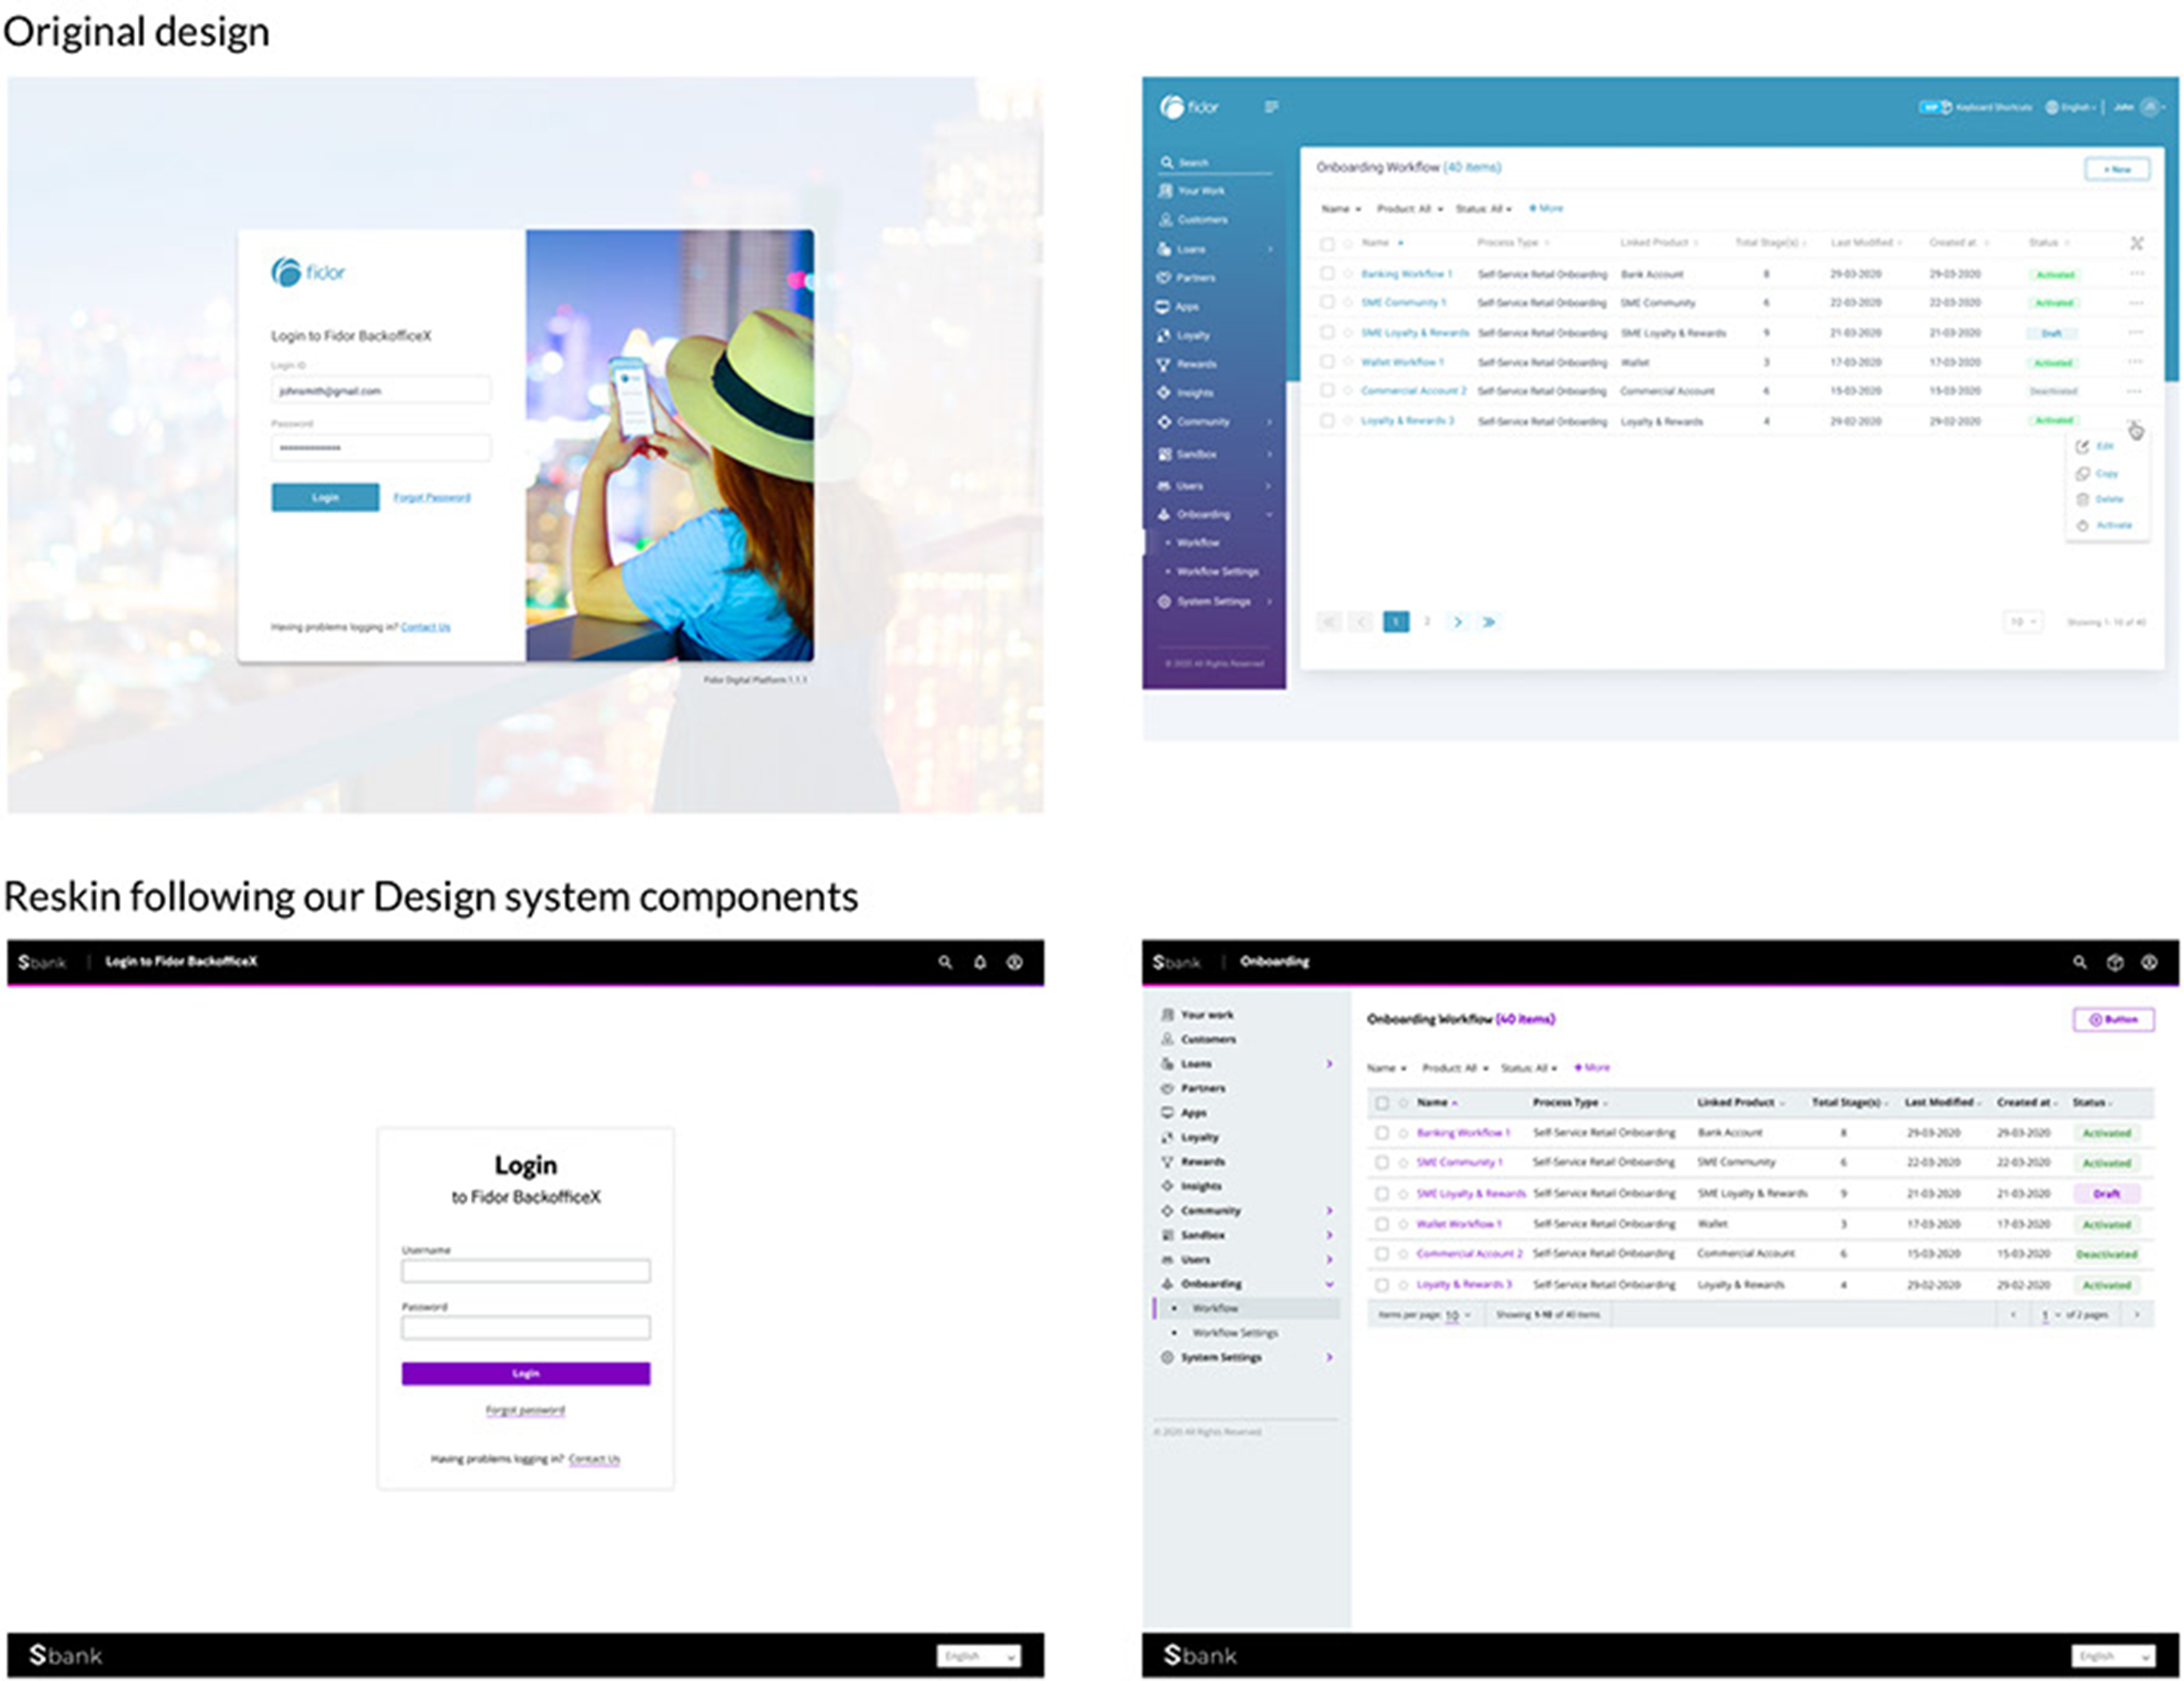The height and width of the screenshot is (1681, 2184).
Task: Click the search icon in Sbank login header
Action: tap(945, 962)
